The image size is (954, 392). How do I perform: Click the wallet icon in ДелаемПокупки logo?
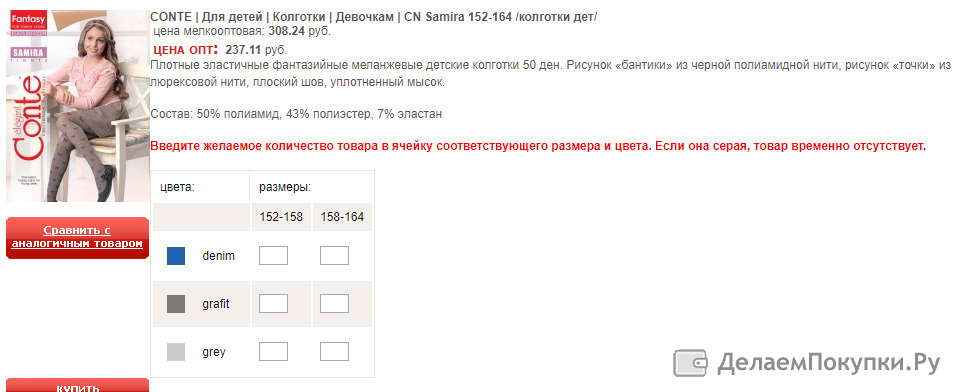click(691, 363)
